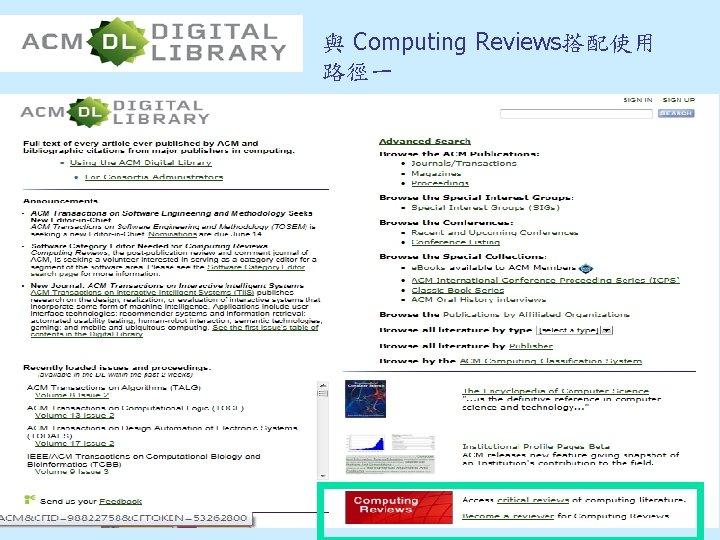Click into the search text field
Viewport: 720px width, 540px height.
[576, 113]
